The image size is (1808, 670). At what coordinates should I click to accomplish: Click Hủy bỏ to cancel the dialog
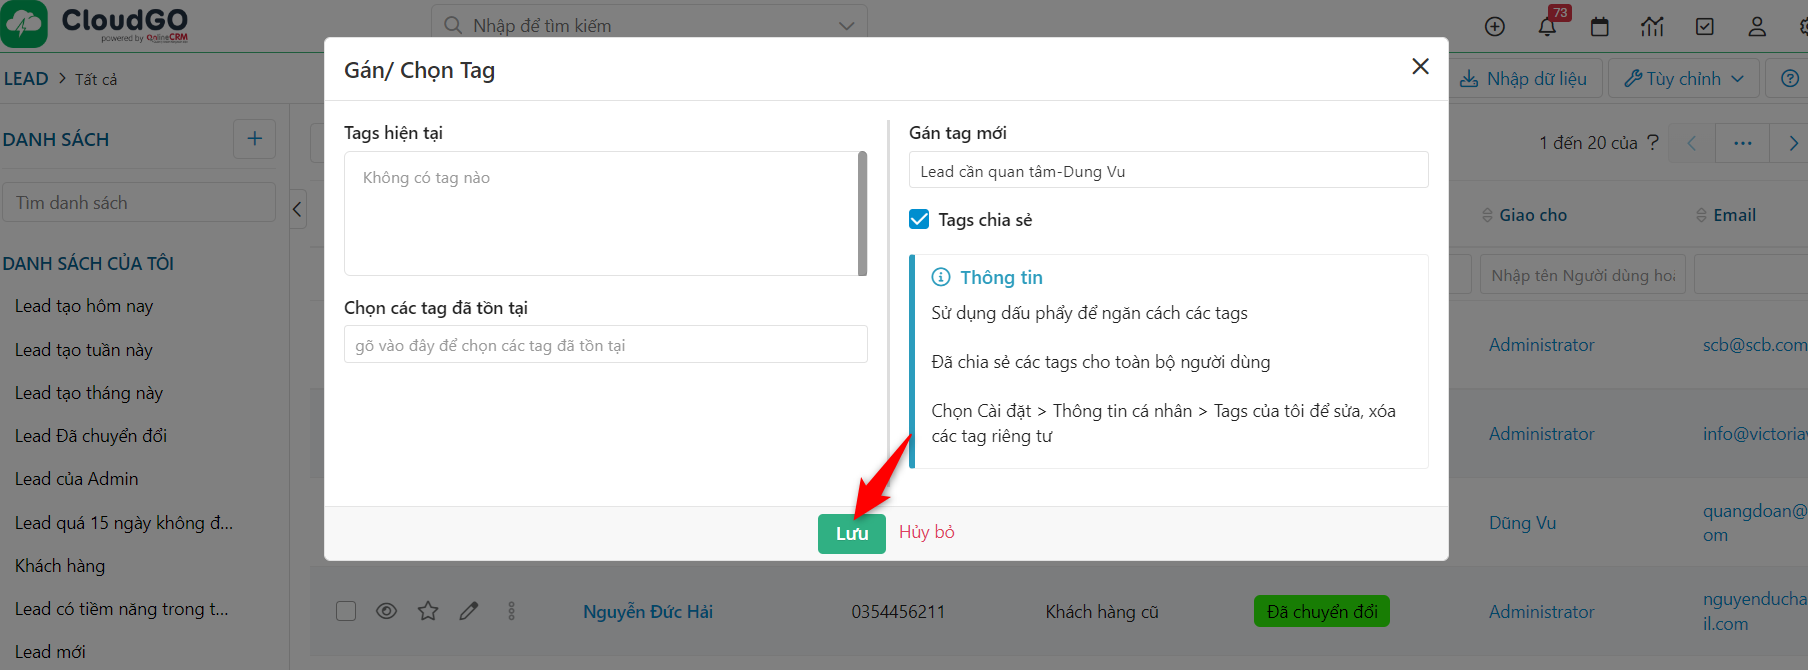926,532
